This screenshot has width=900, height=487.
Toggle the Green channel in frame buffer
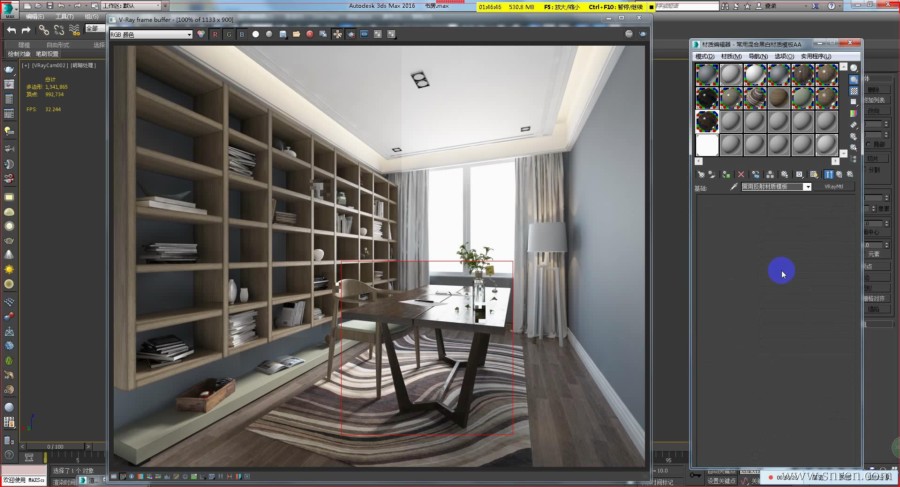pyautogui.click(x=228, y=34)
